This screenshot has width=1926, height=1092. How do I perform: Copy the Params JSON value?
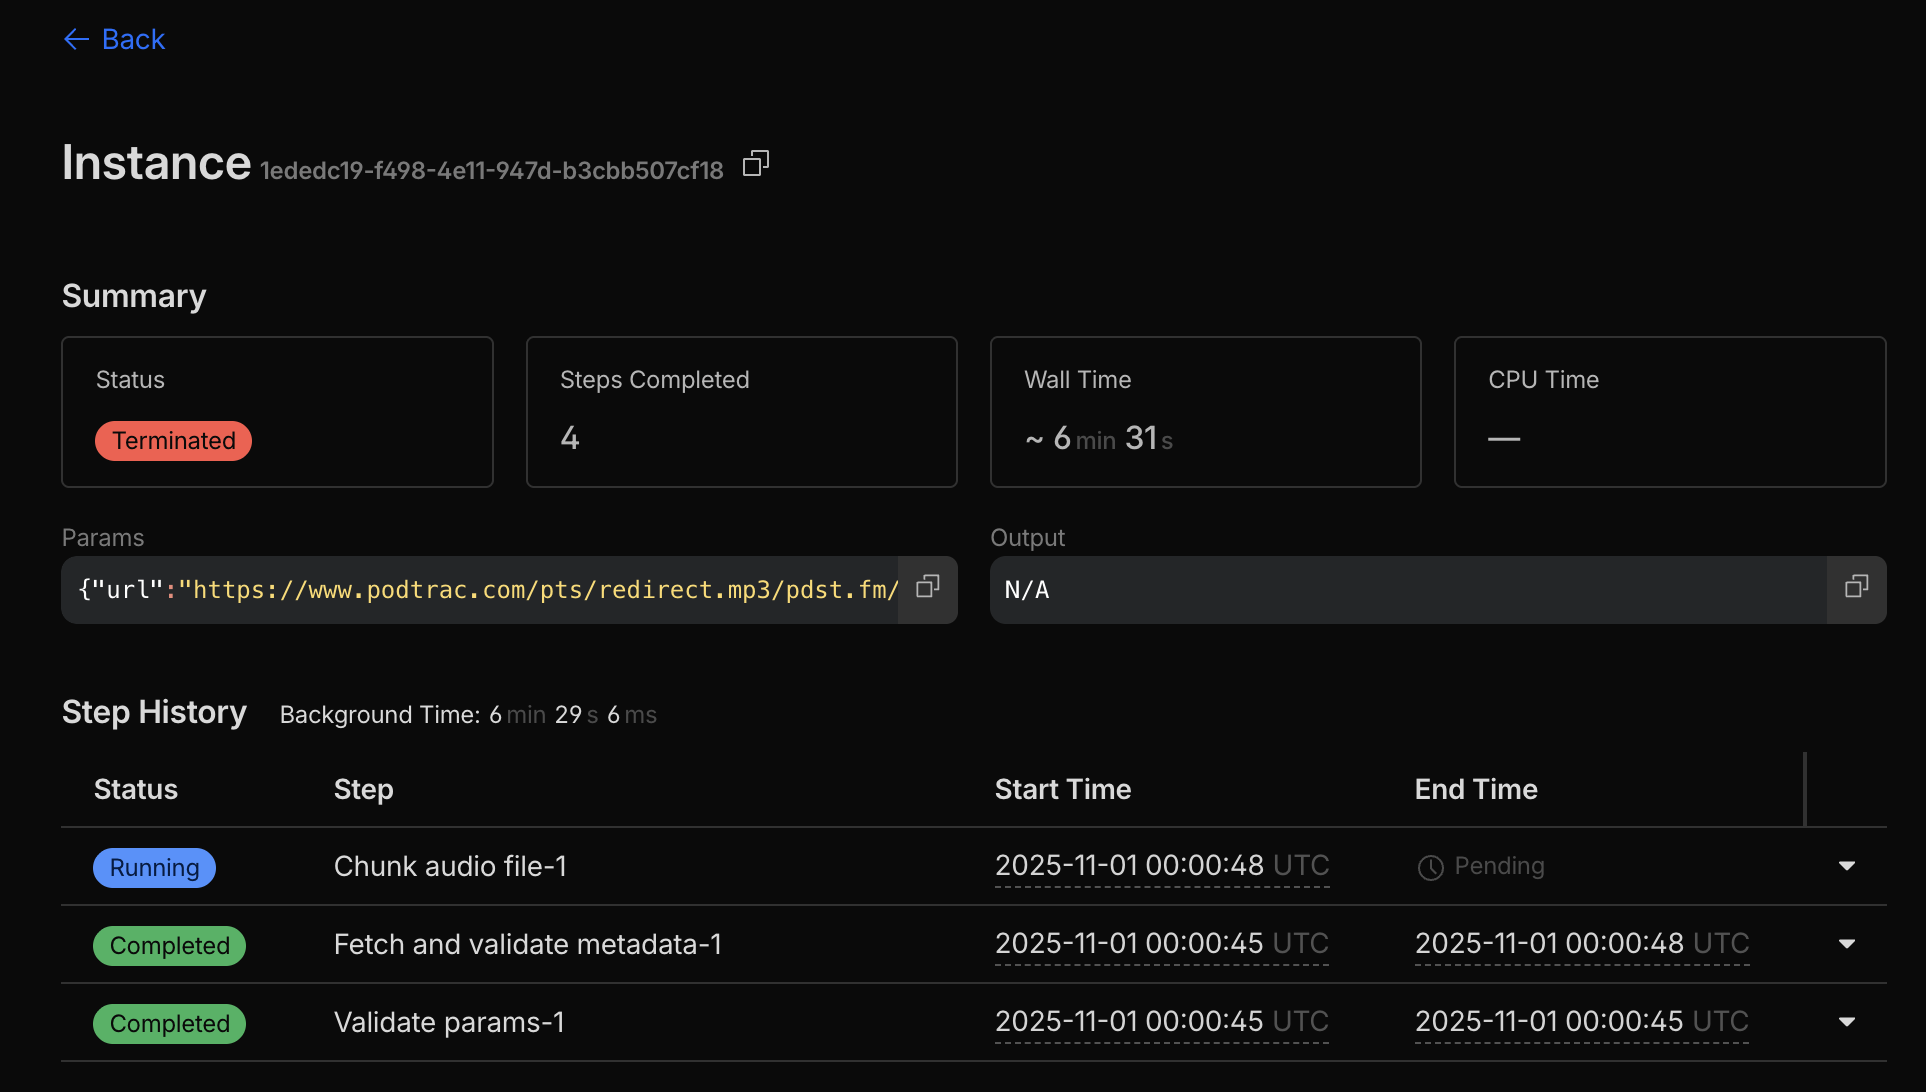(928, 587)
